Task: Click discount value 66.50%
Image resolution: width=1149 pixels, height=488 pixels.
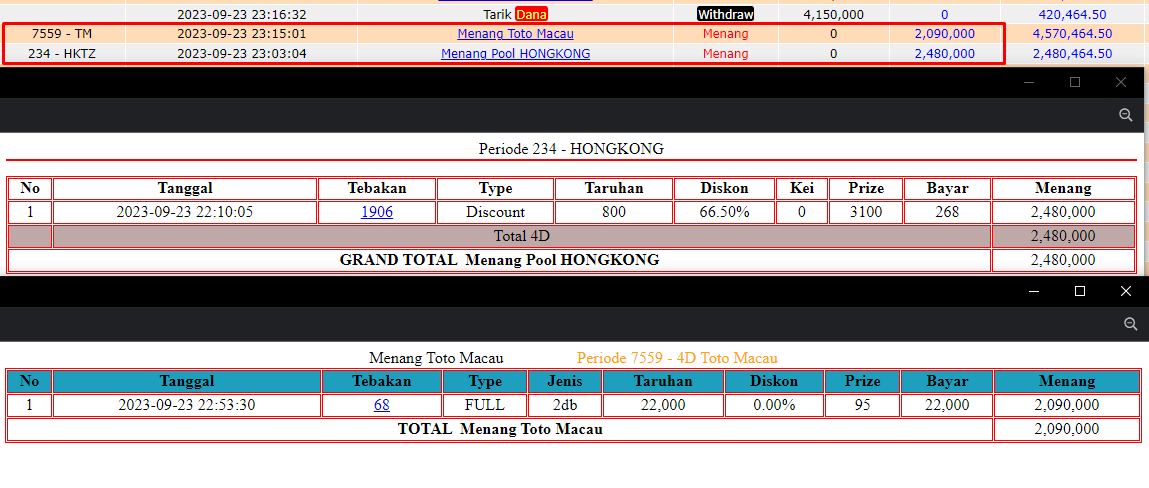Action: pyautogui.click(x=724, y=212)
